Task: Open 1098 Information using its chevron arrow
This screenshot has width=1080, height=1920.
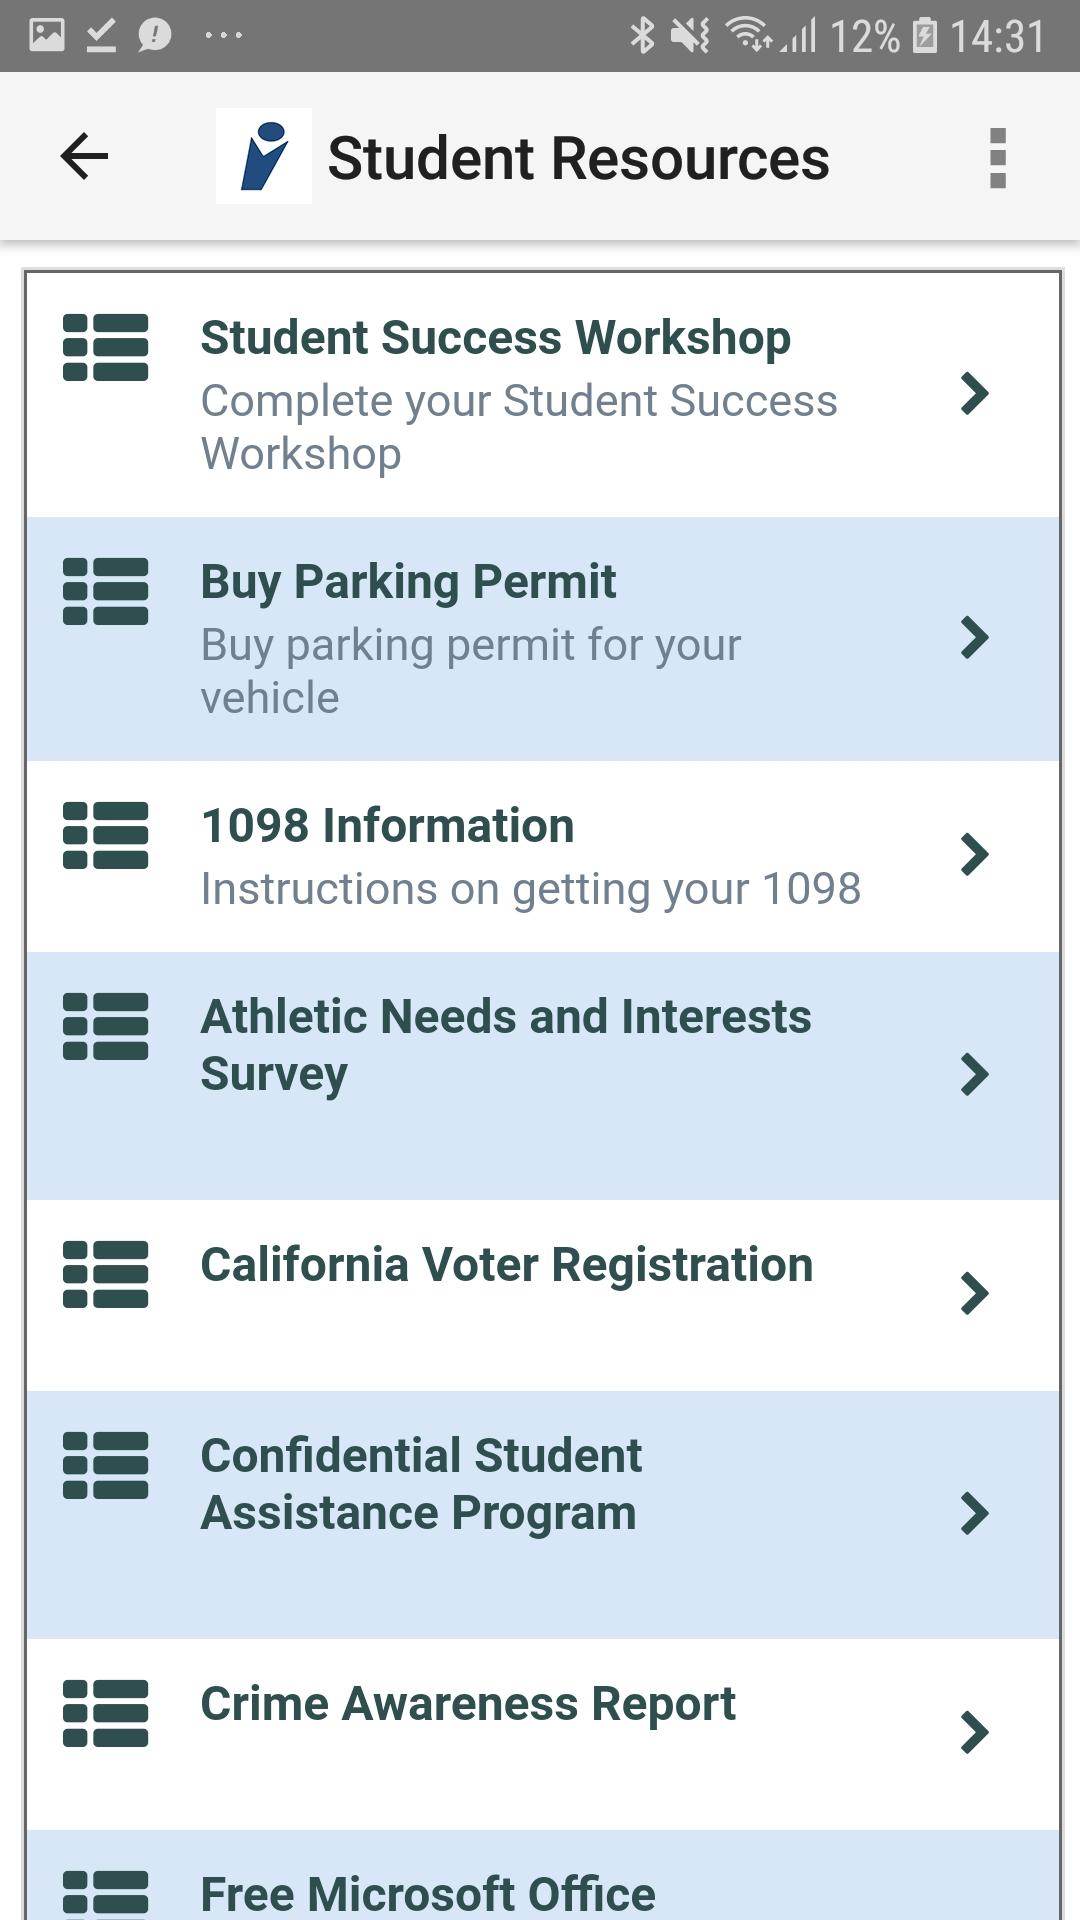Action: [974, 854]
